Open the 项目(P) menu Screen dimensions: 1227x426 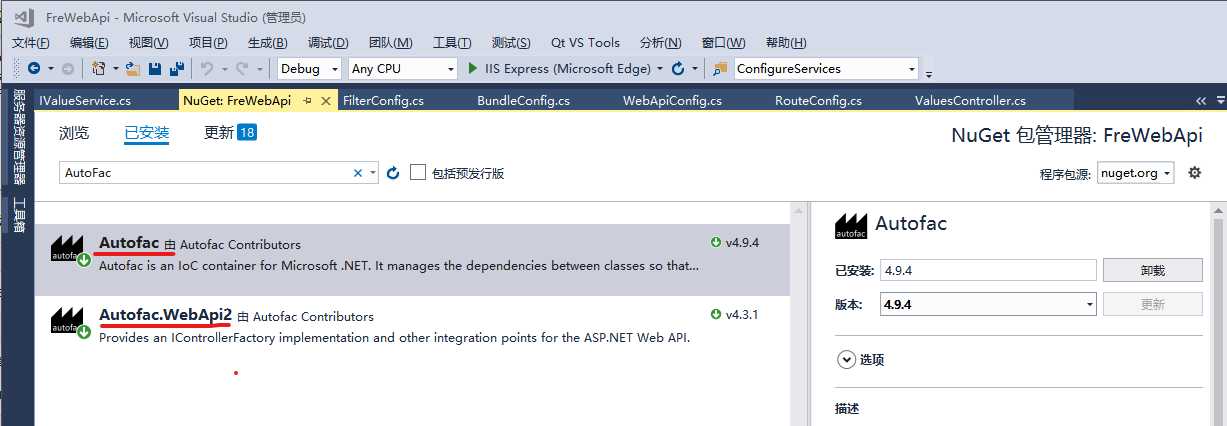tap(208, 42)
